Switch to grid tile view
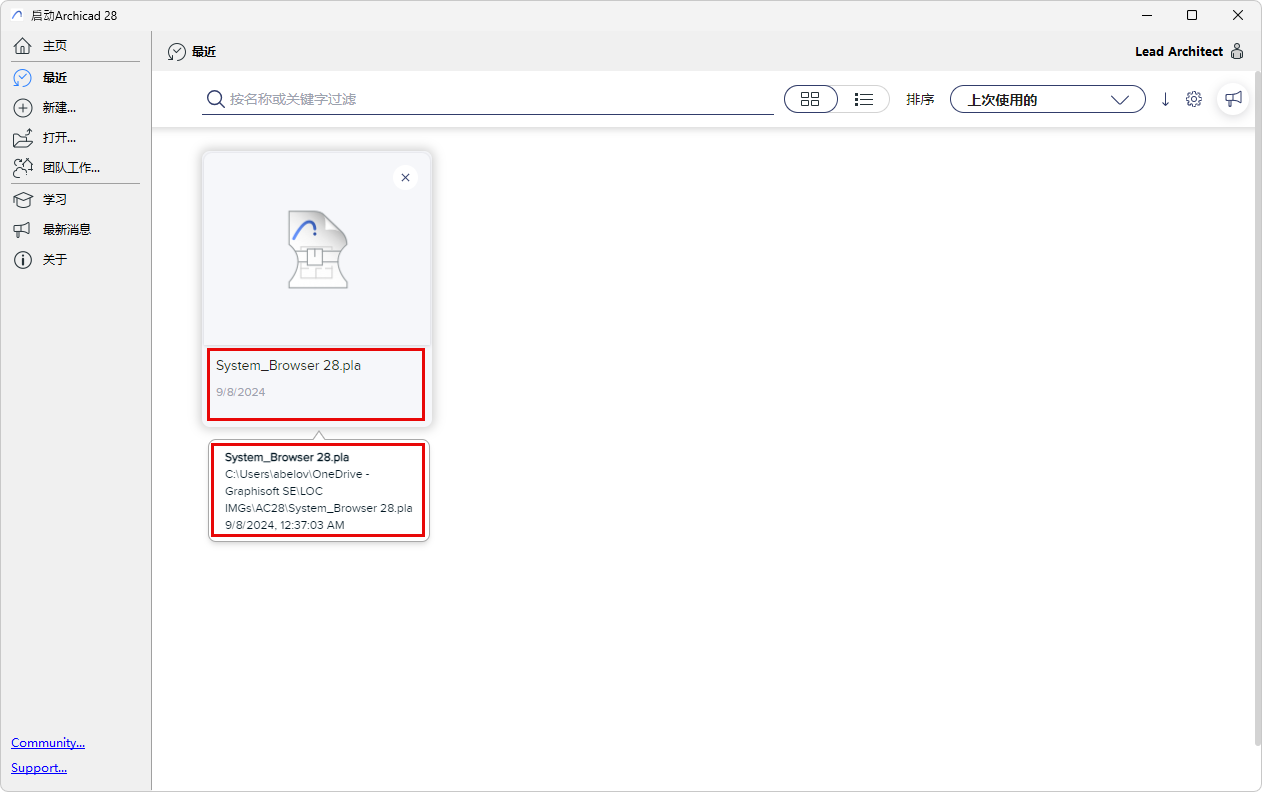Viewport: 1262px width, 792px height. point(811,99)
